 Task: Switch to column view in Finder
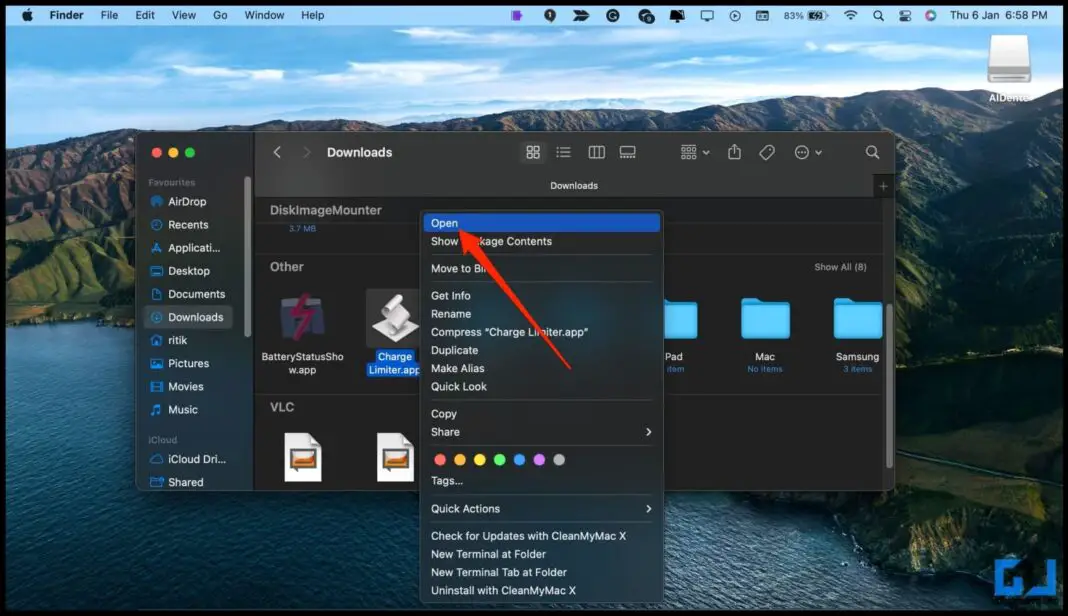click(x=596, y=152)
